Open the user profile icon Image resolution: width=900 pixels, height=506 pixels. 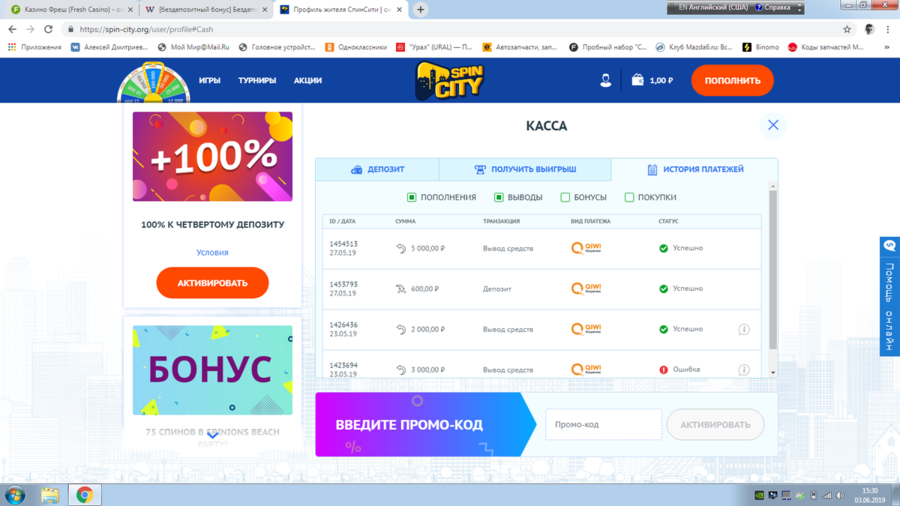(x=605, y=80)
